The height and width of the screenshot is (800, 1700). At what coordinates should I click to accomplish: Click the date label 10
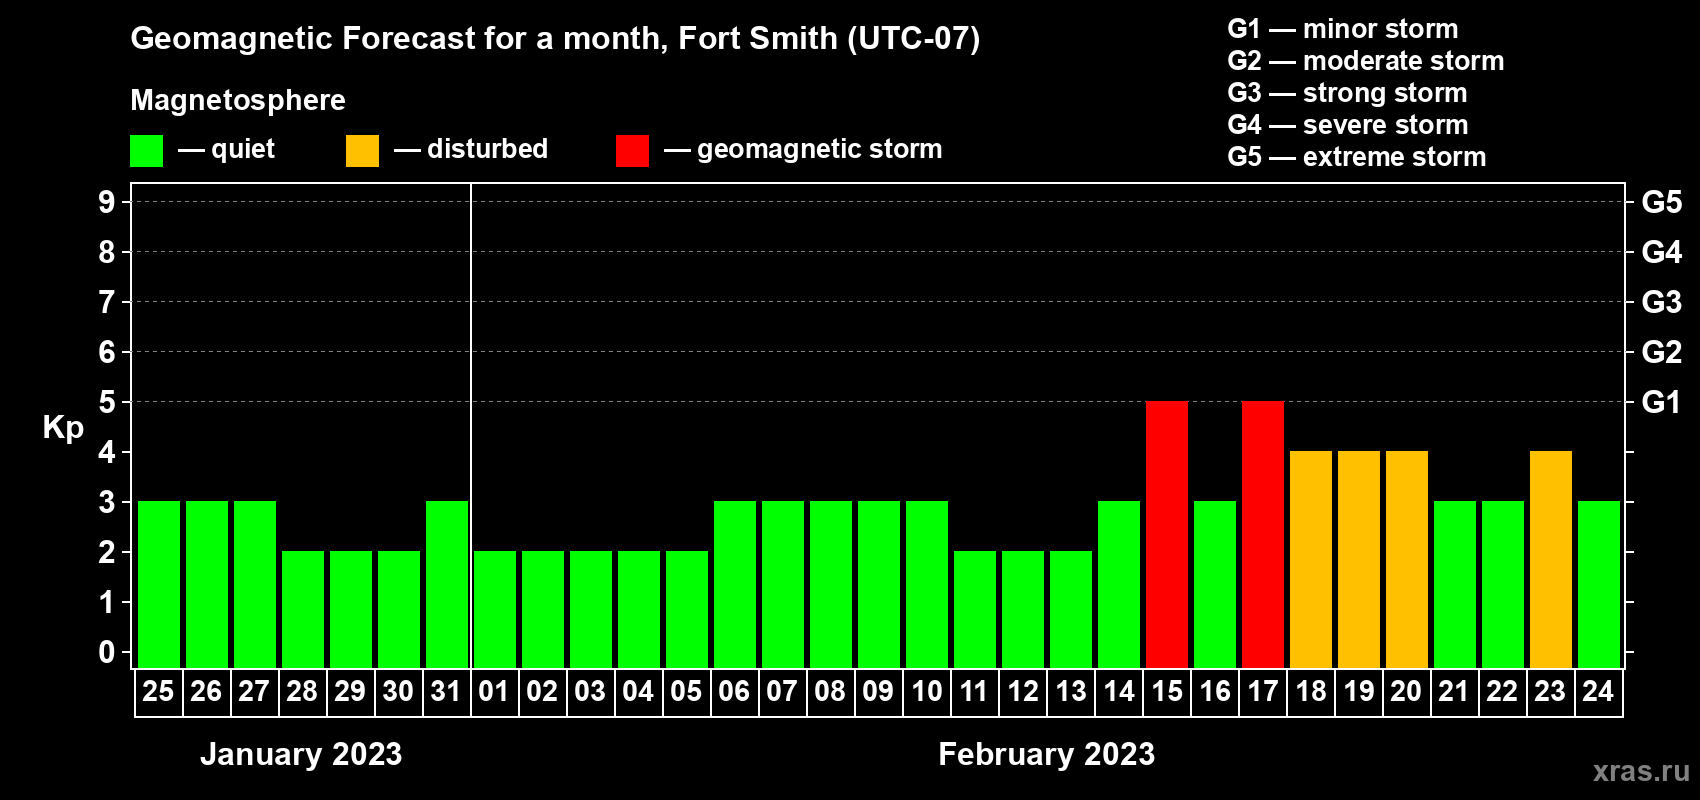(x=926, y=691)
